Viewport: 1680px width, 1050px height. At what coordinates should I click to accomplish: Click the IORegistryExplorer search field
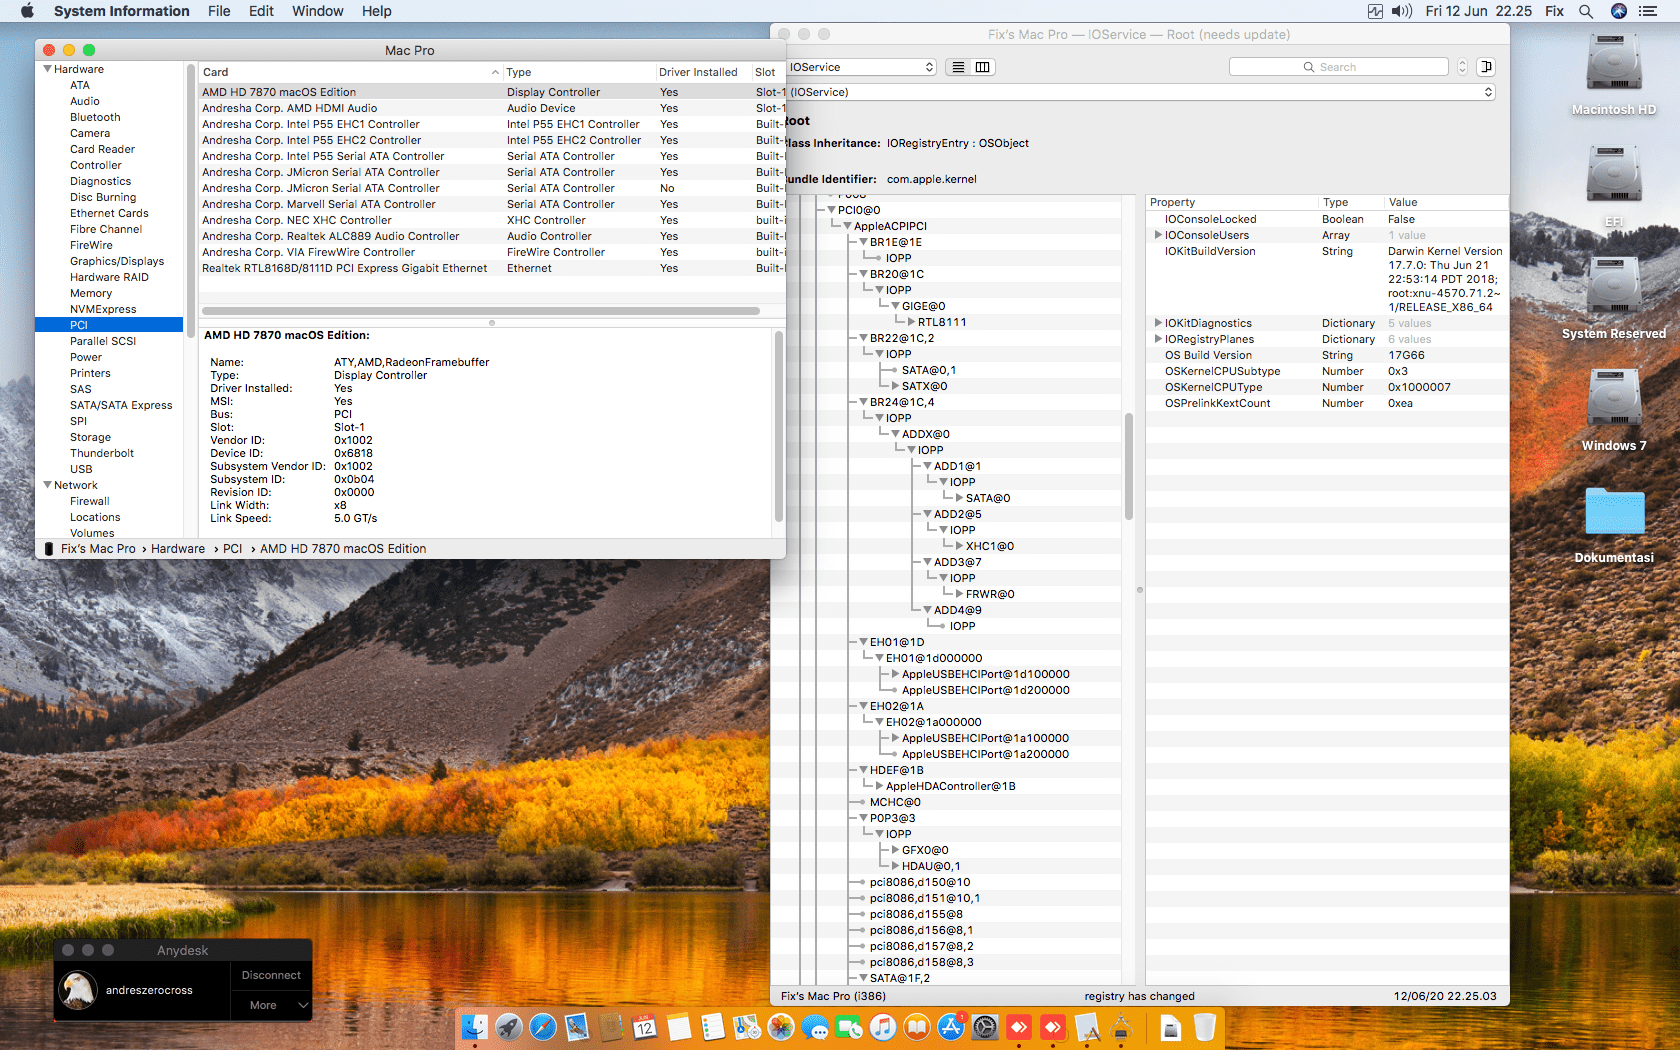coord(1338,67)
